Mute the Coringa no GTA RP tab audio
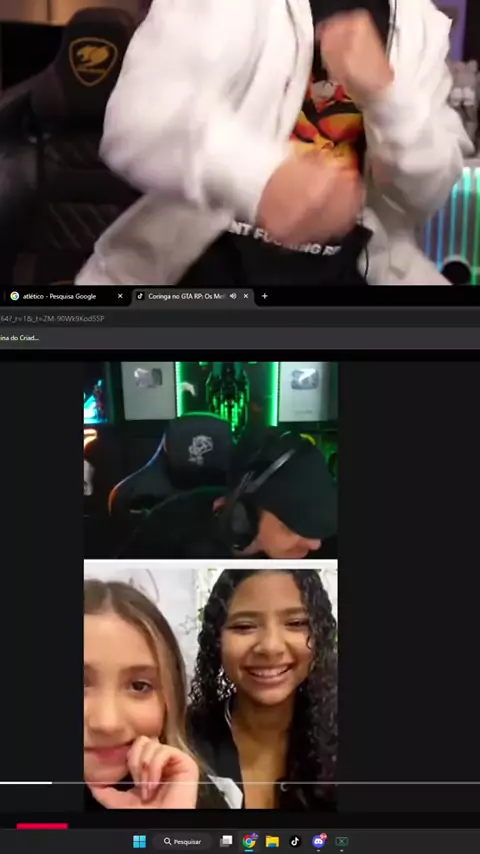480x854 pixels. tap(233, 296)
